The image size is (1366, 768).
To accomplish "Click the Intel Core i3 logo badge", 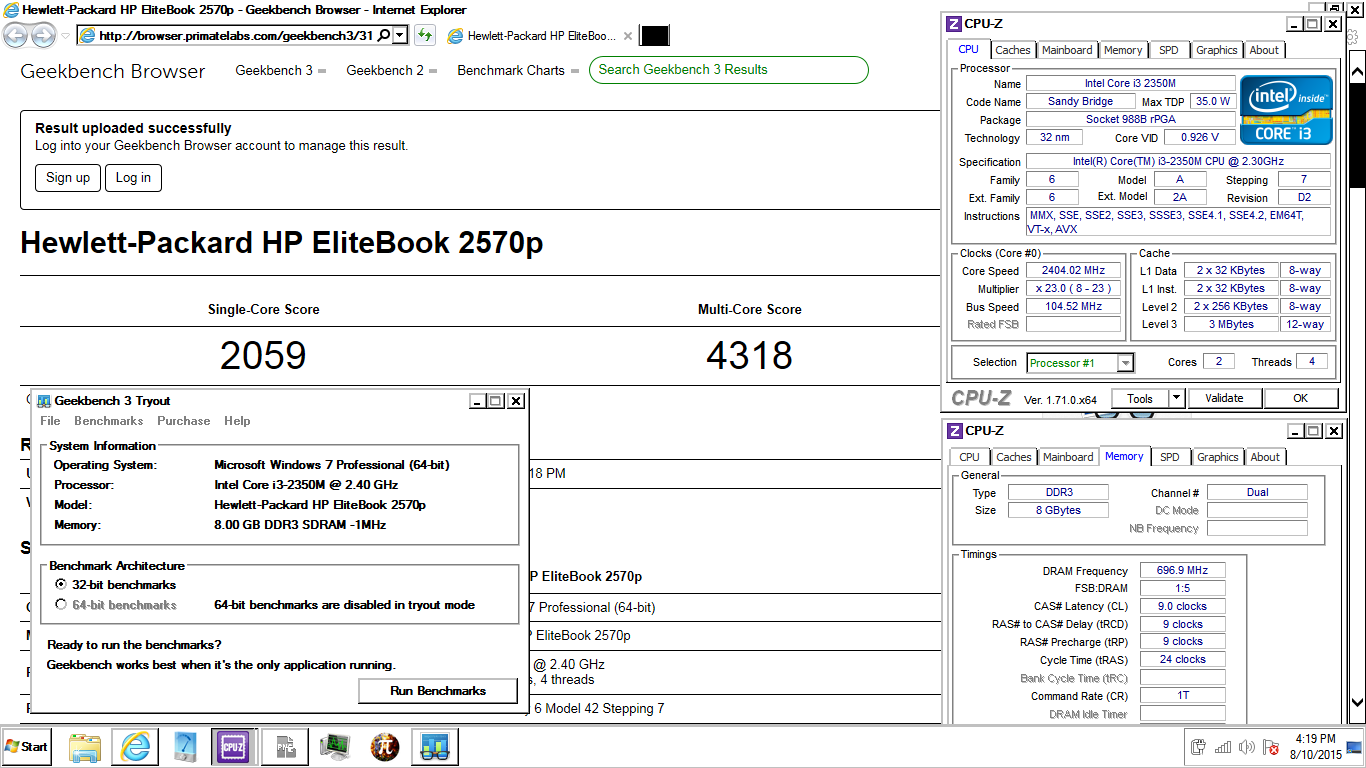I will [x=1286, y=110].
